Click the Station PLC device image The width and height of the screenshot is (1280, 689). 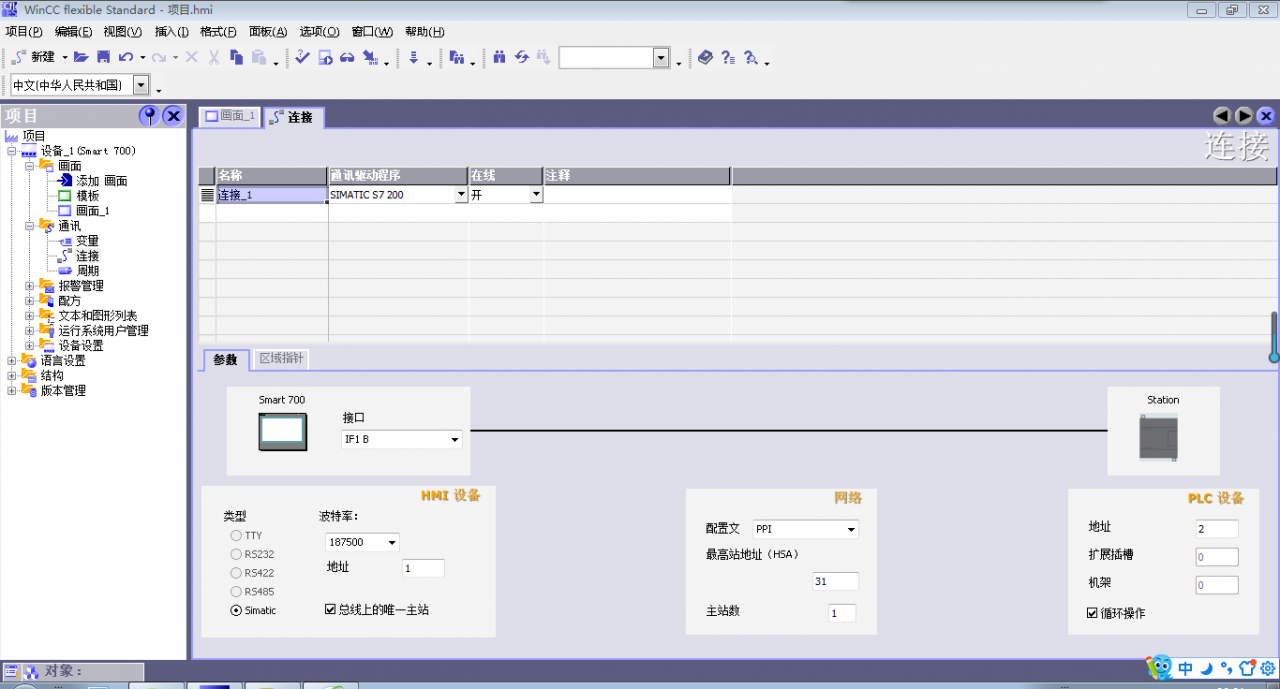point(1161,436)
